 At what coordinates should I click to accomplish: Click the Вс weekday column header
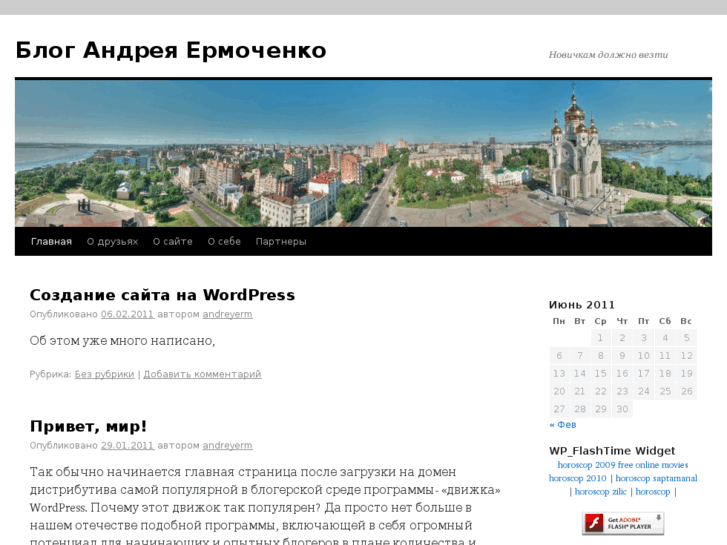click(x=686, y=321)
